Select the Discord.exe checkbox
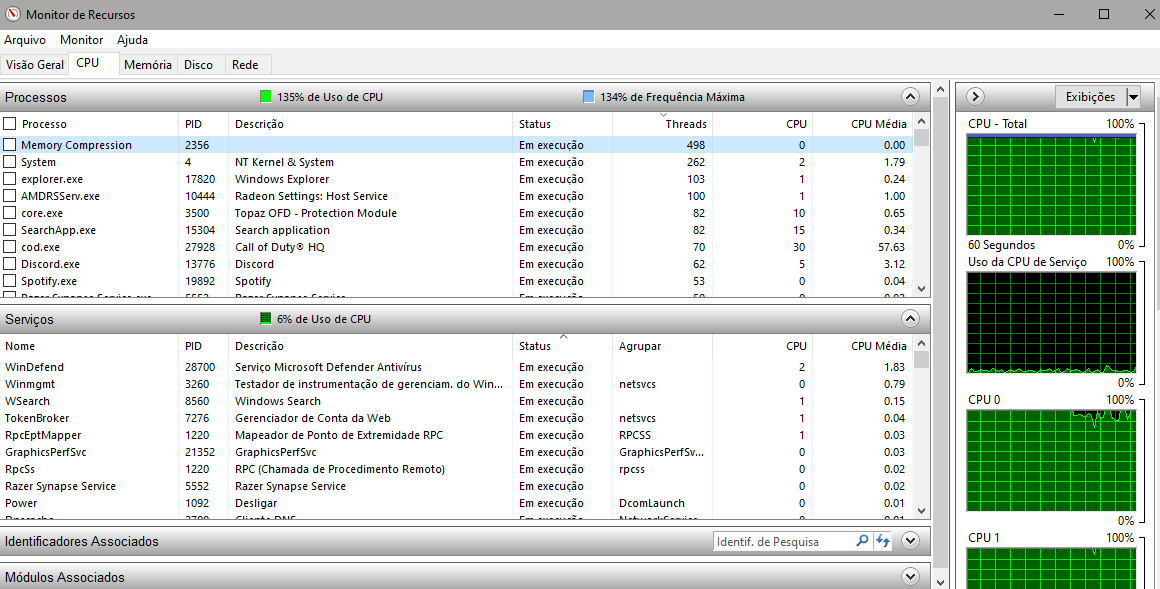Viewport: 1160px width, 589px height. (x=10, y=264)
